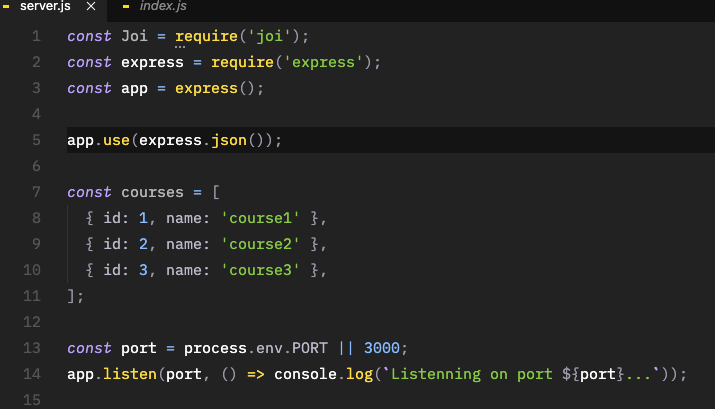Click line number 5 in gutter
This screenshot has height=409, width=715.
pyautogui.click(x=36, y=140)
